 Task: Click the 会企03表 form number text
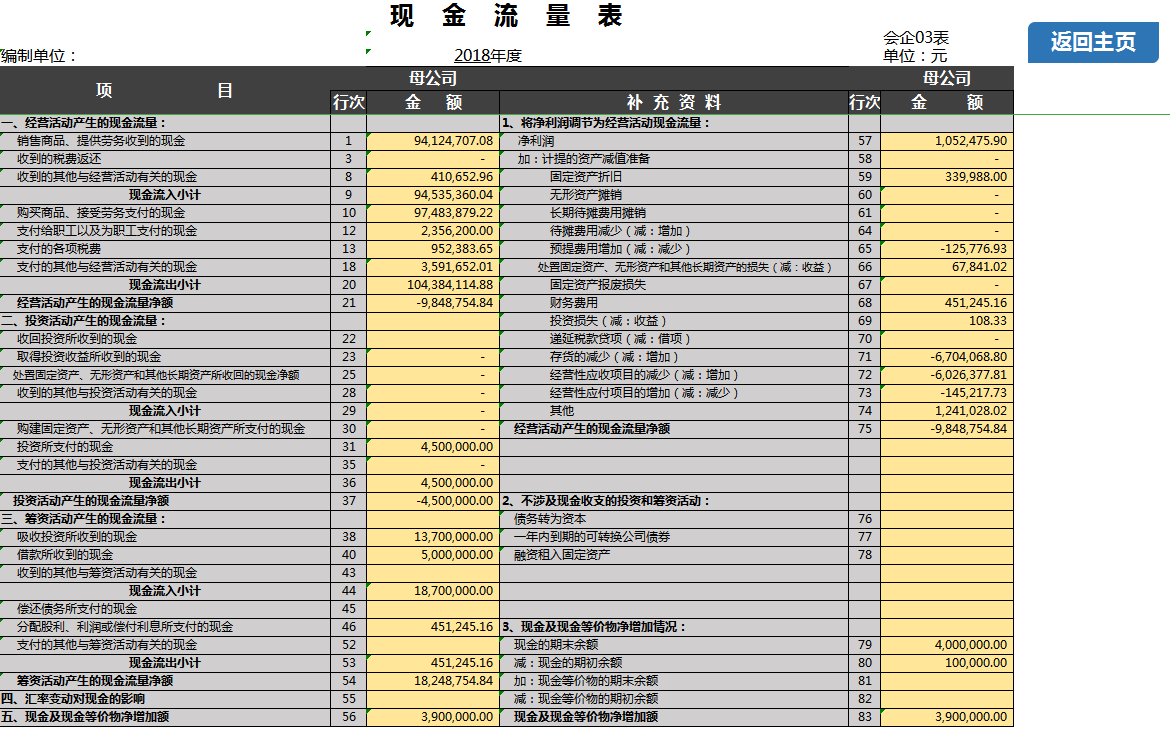pos(915,38)
